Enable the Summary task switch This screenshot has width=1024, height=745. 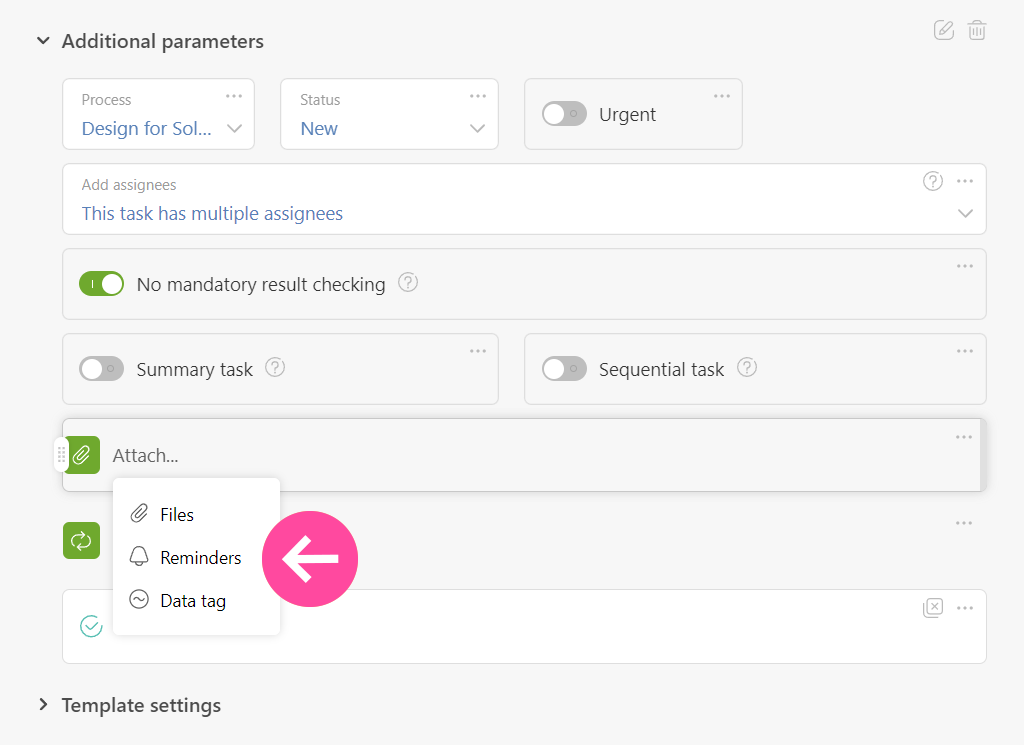[101, 369]
